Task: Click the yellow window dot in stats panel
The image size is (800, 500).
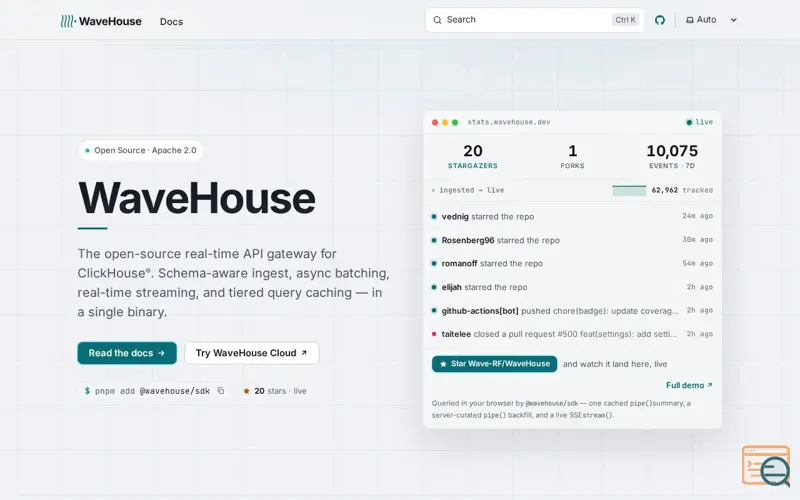Action: coord(445,122)
